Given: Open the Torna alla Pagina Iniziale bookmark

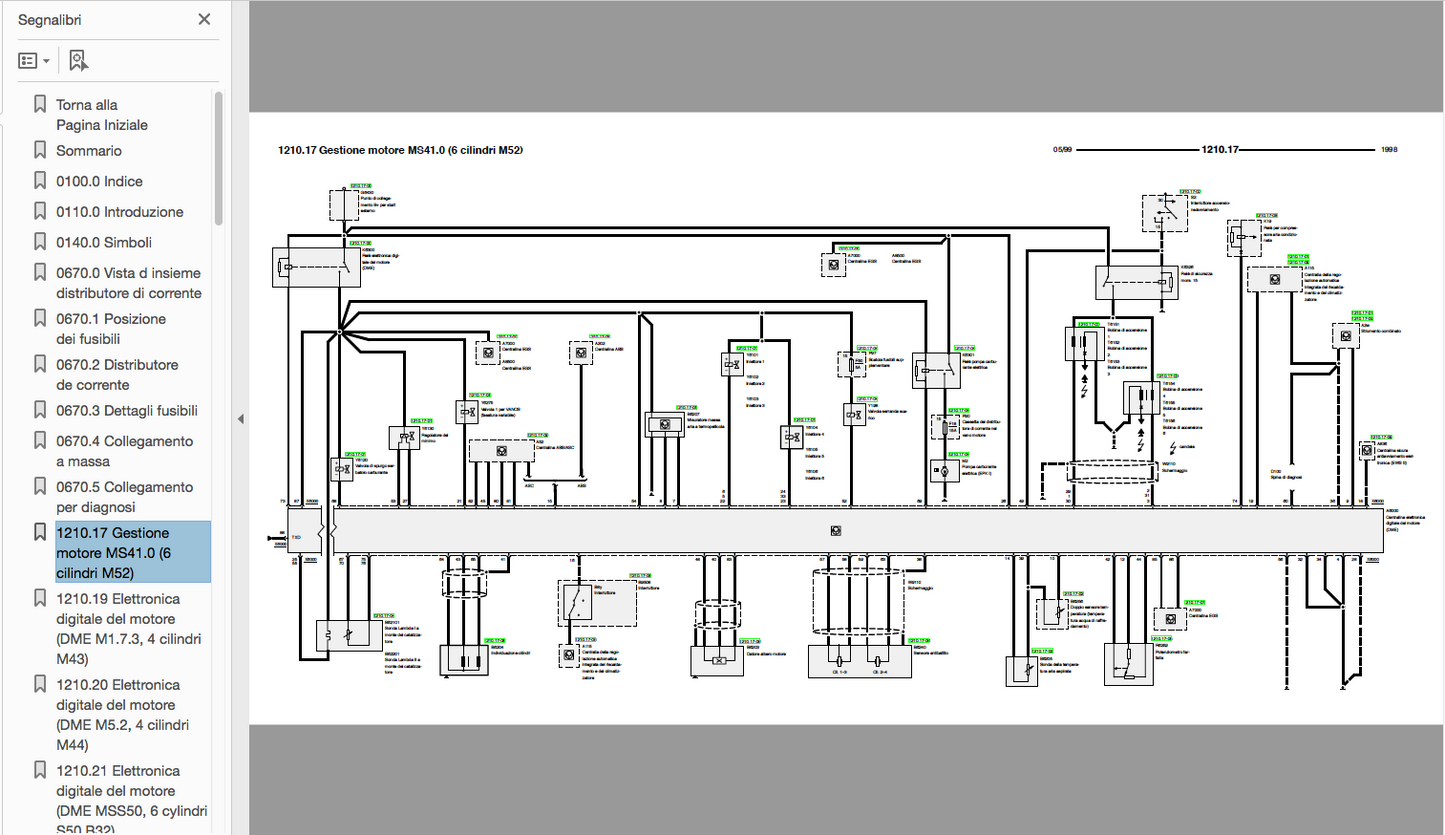Looking at the screenshot, I should (x=101, y=115).
